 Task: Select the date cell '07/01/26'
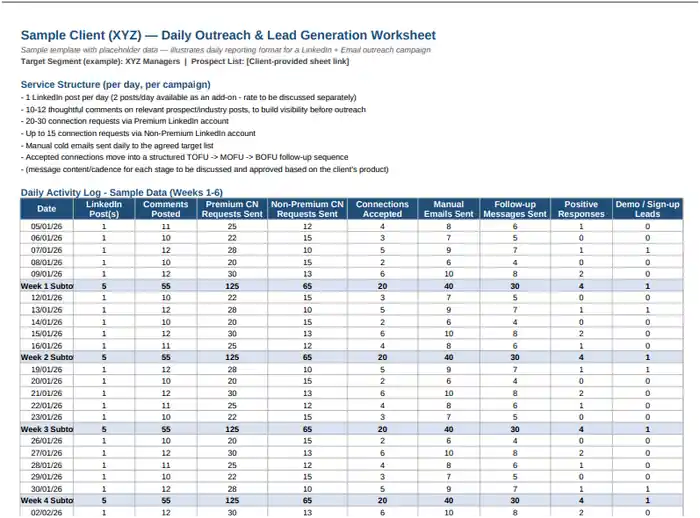coord(46,250)
